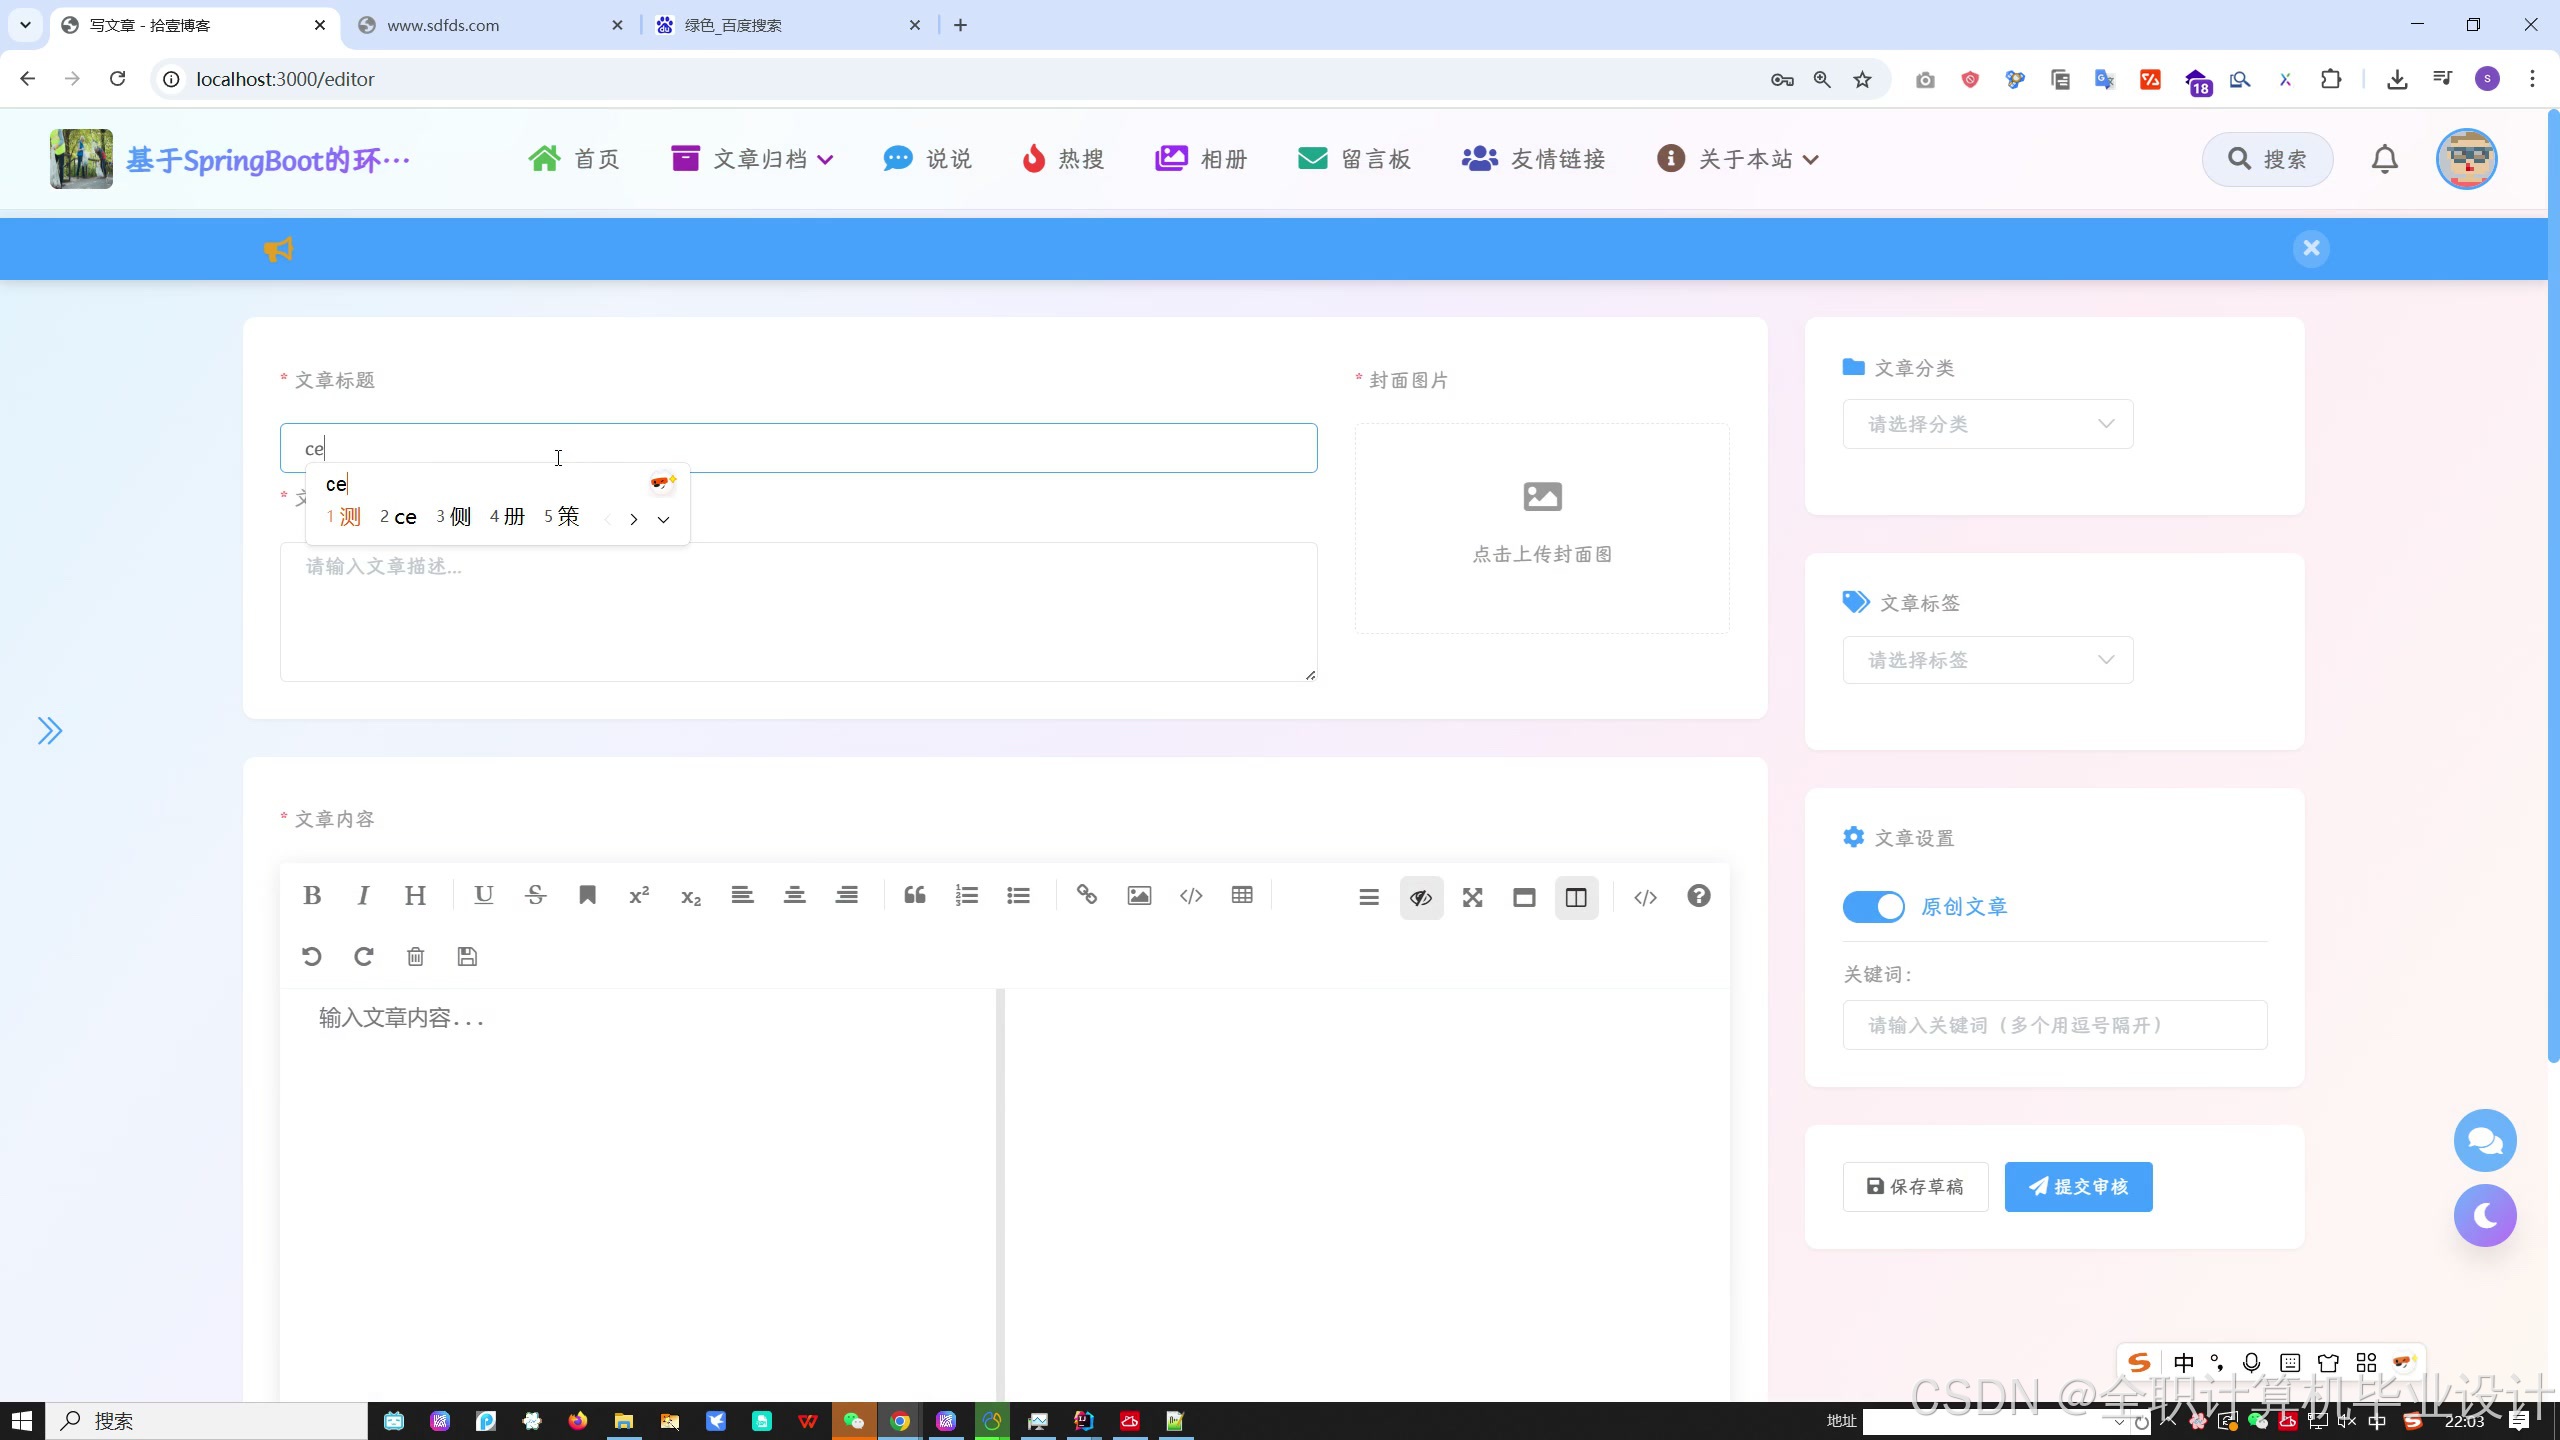Toggle the 原创文章 switch
The width and height of the screenshot is (2560, 1440).
[1873, 907]
